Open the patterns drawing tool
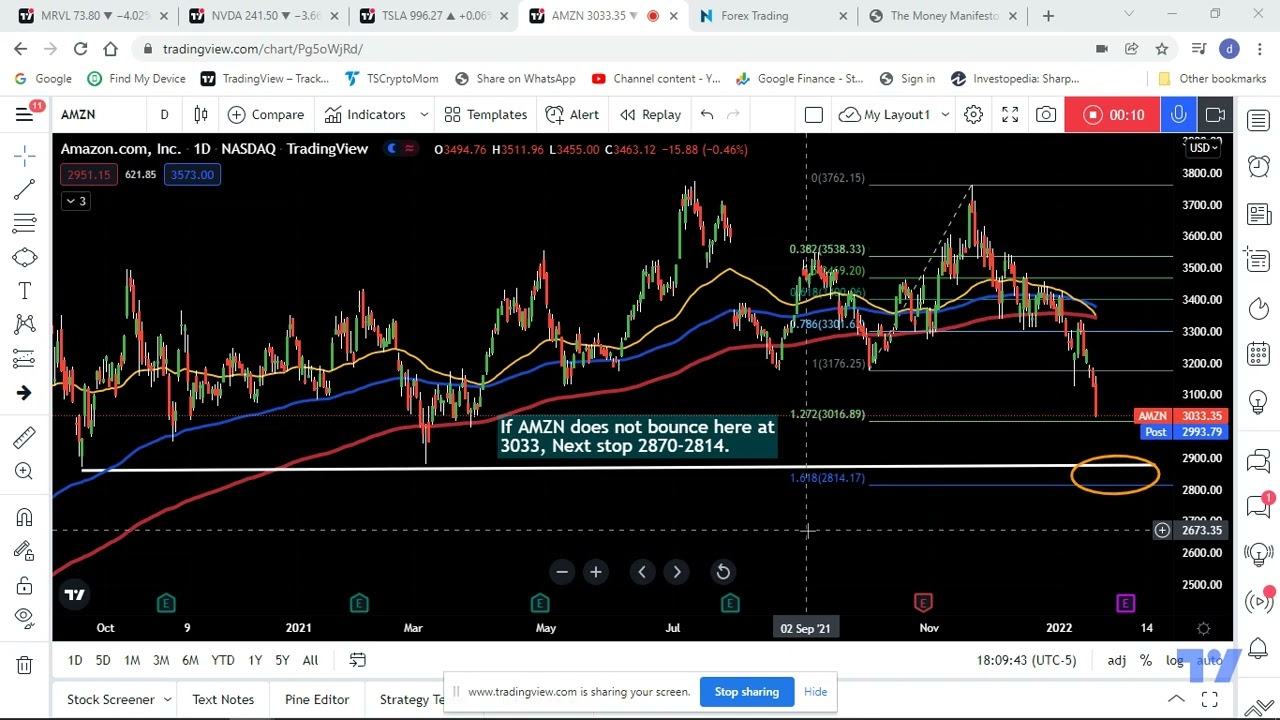The image size is (1280, 720). point(25,324)
